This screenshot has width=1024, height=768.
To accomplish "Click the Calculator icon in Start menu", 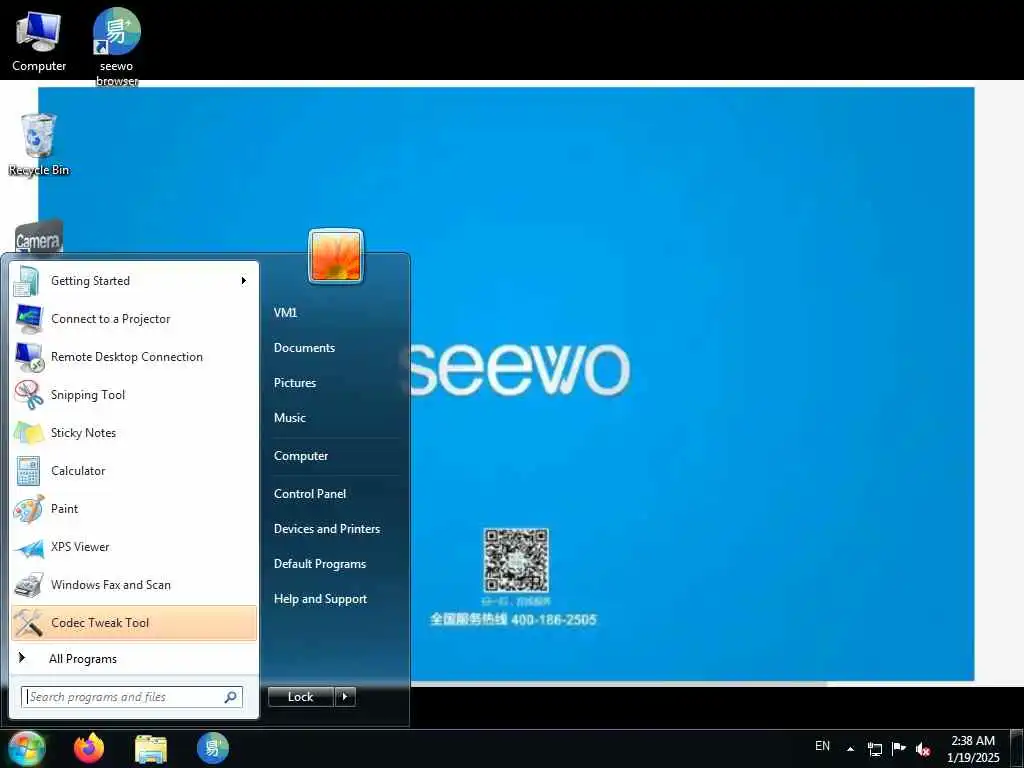I will (28, 471).
